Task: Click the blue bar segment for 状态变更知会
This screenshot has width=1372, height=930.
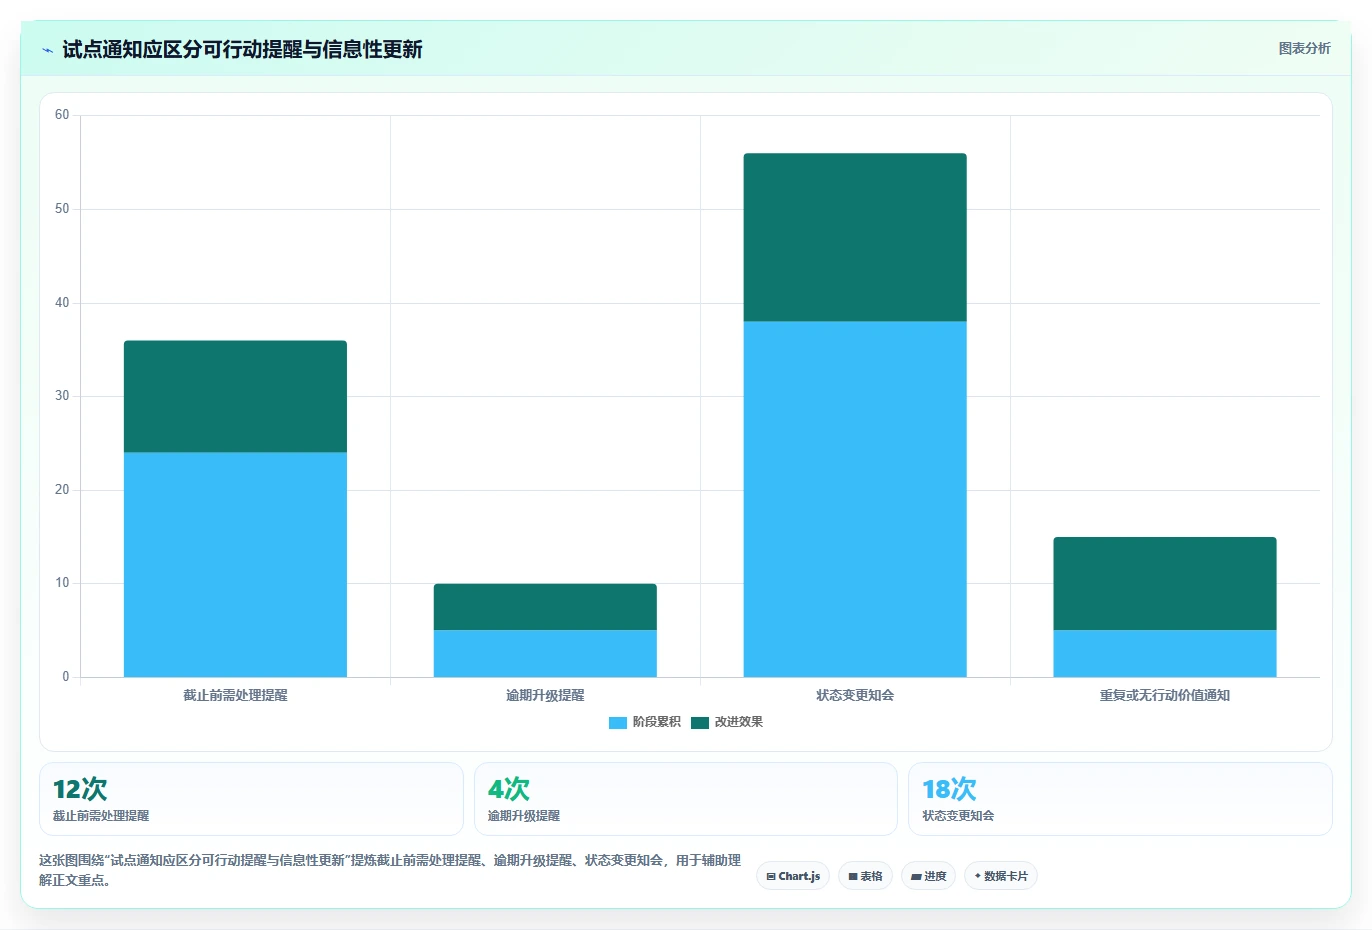Action: tap(855, 499)
